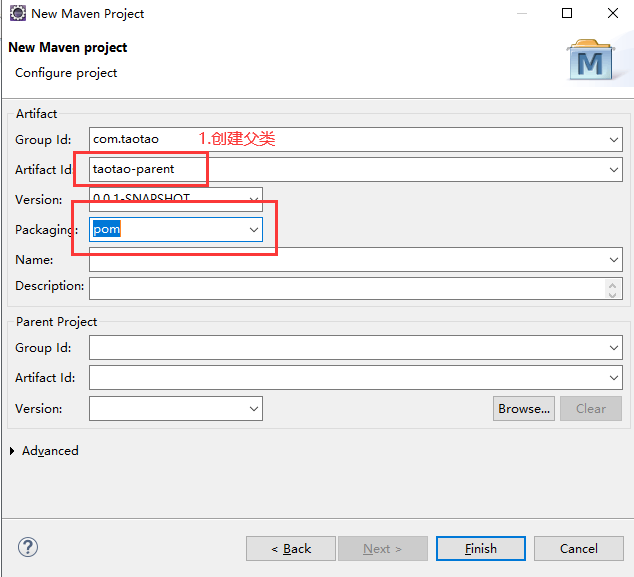634x577 pixels.
Task: Click the Description scrollbar down arrow
Action: point(613,294)
